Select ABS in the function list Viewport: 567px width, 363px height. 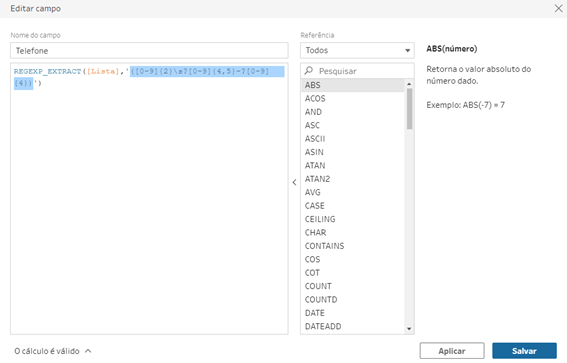click(x=353, y=85)
